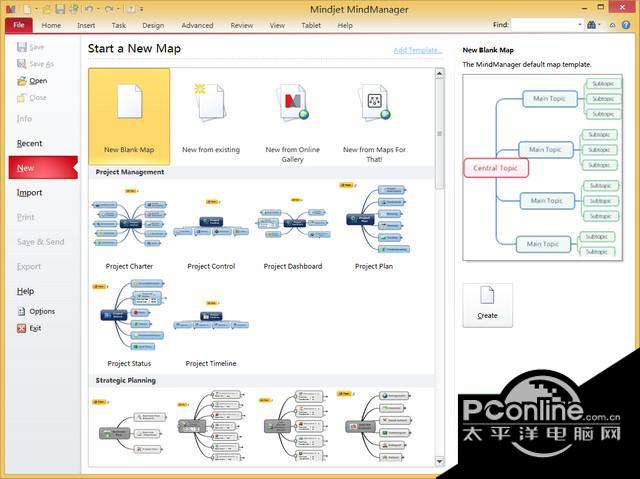Switch to the View ribbon tab
Viewport: 640px width, 479px height.
point(277,25)
